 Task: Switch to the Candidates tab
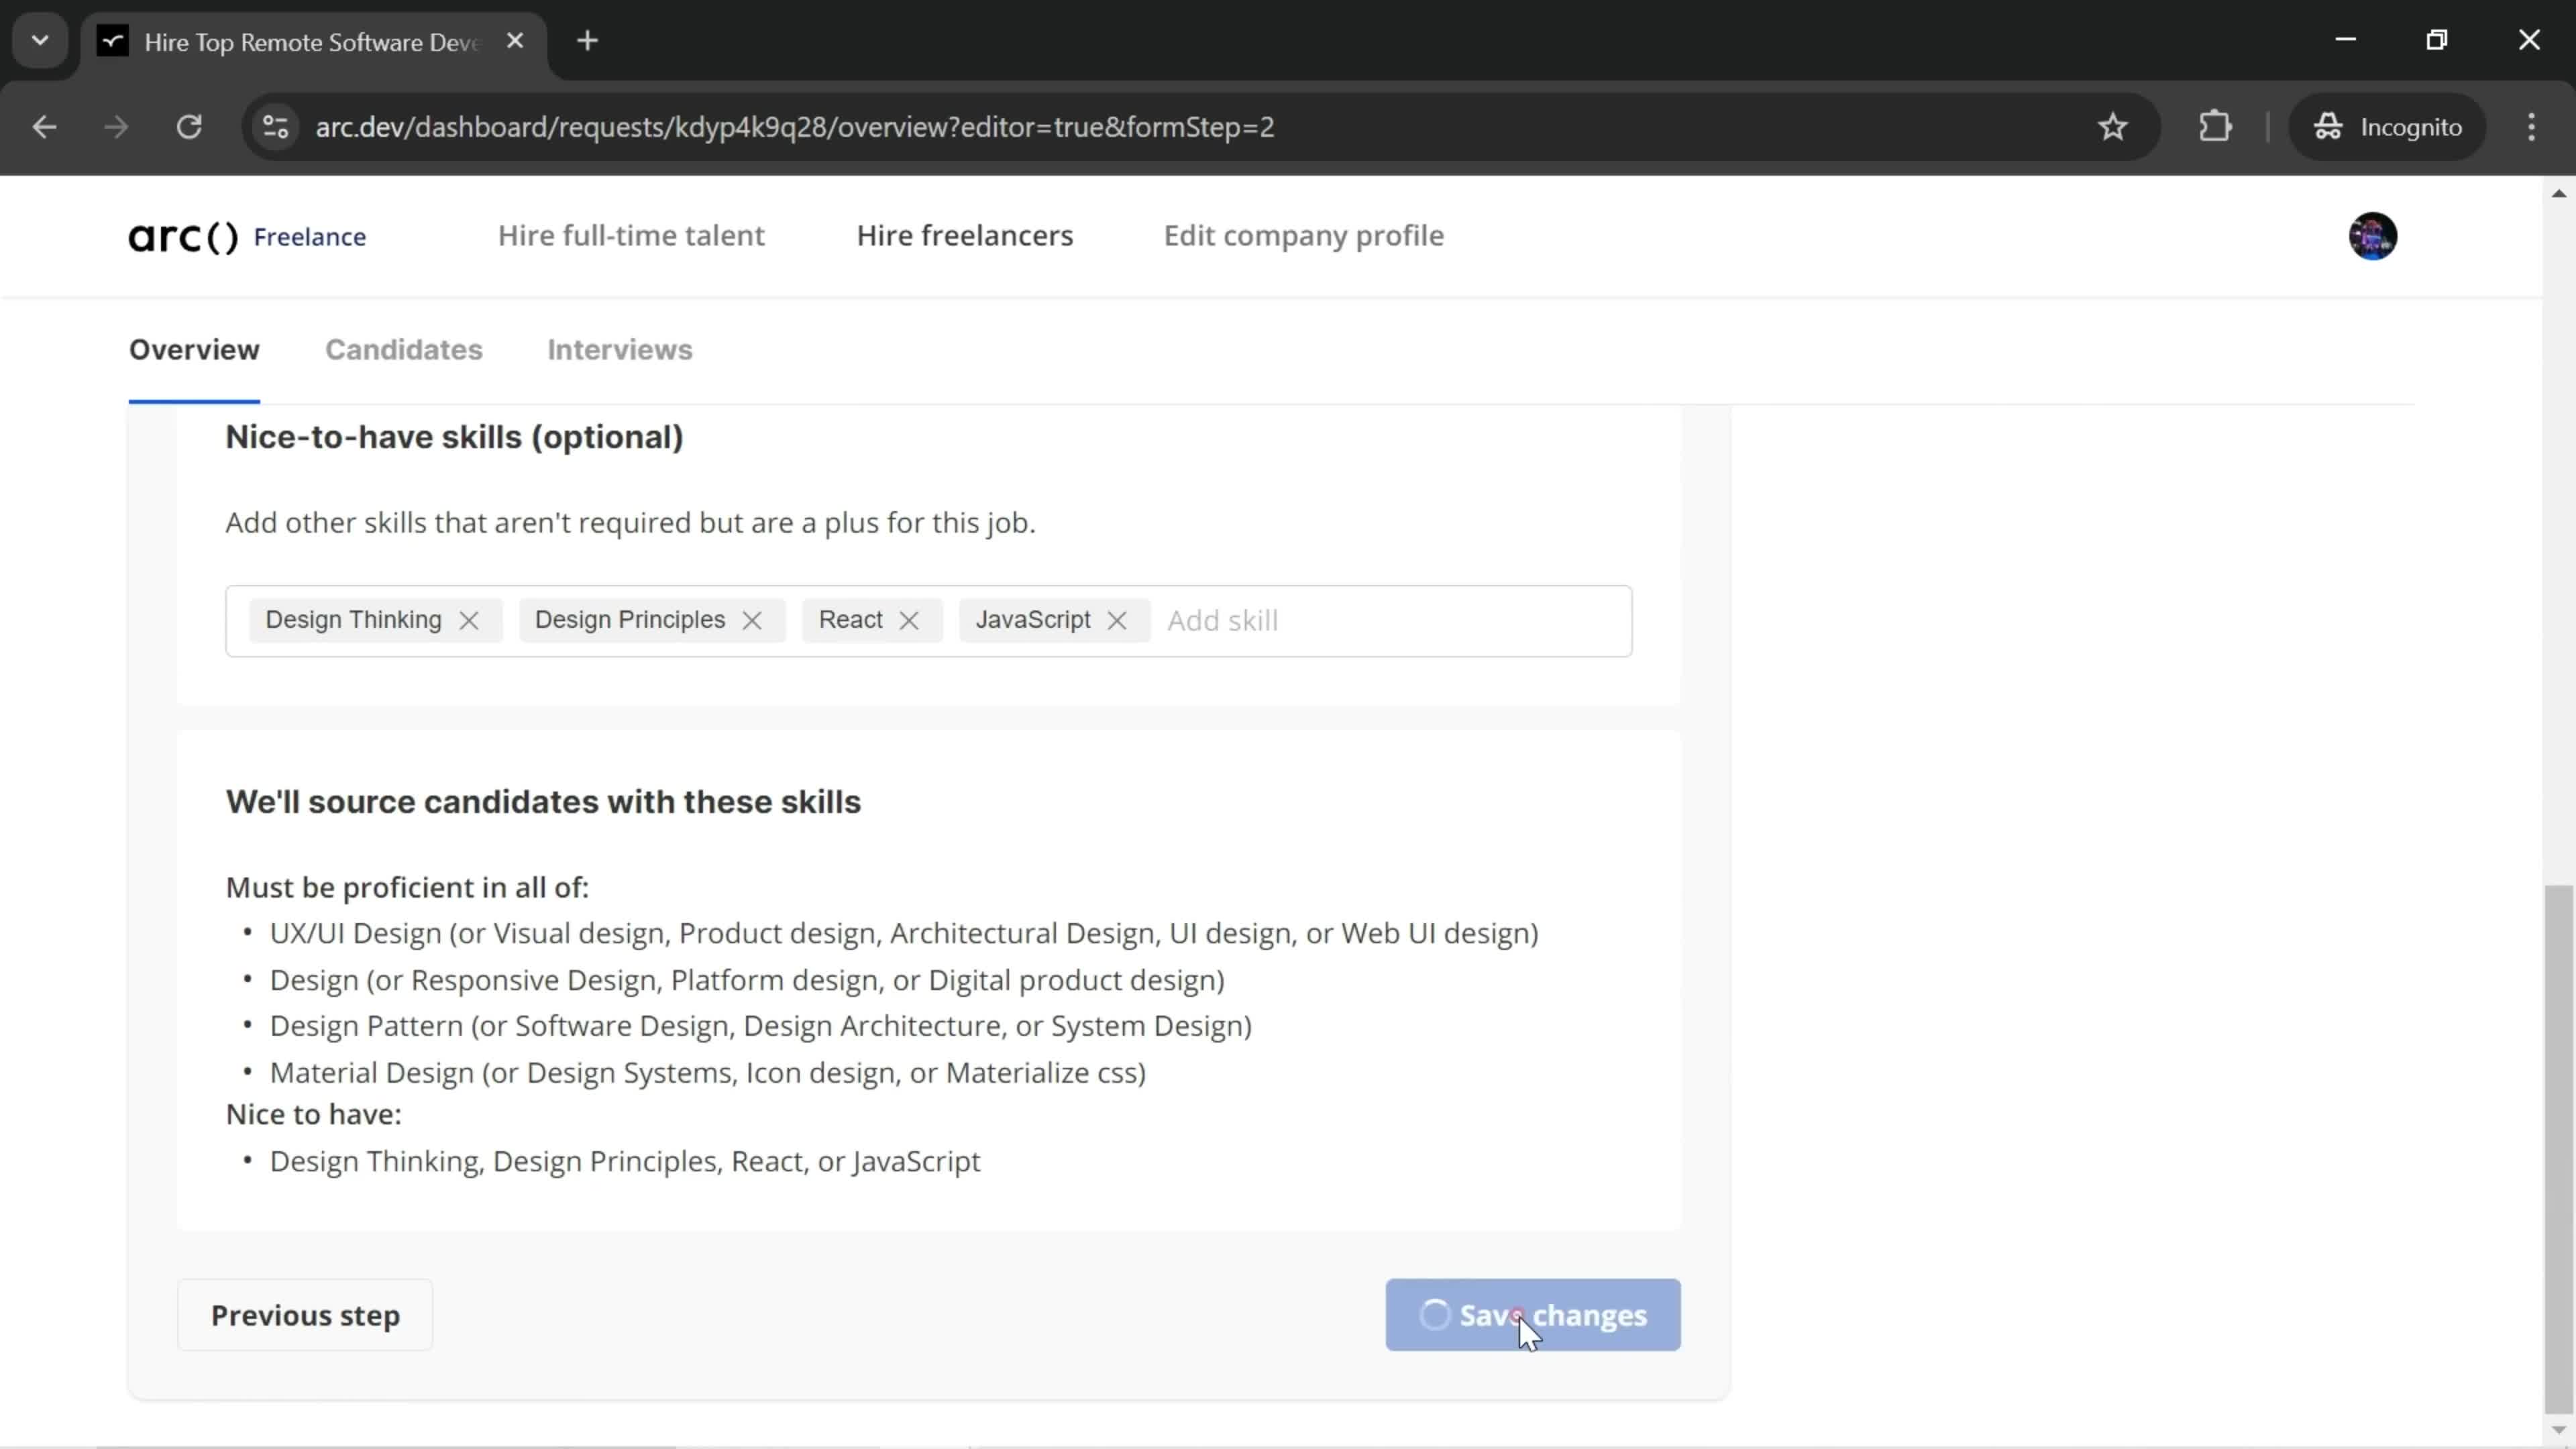point(403,350)
